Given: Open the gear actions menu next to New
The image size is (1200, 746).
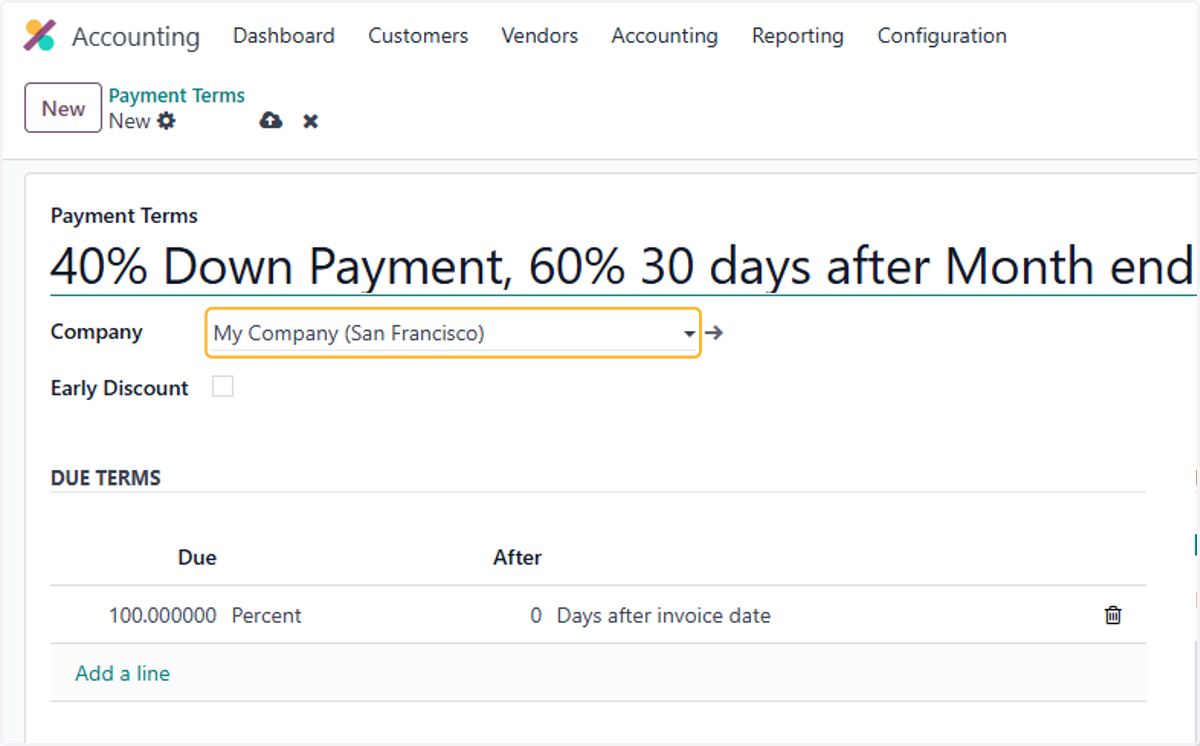Looking at the screenshot, I should pos(166,121).
